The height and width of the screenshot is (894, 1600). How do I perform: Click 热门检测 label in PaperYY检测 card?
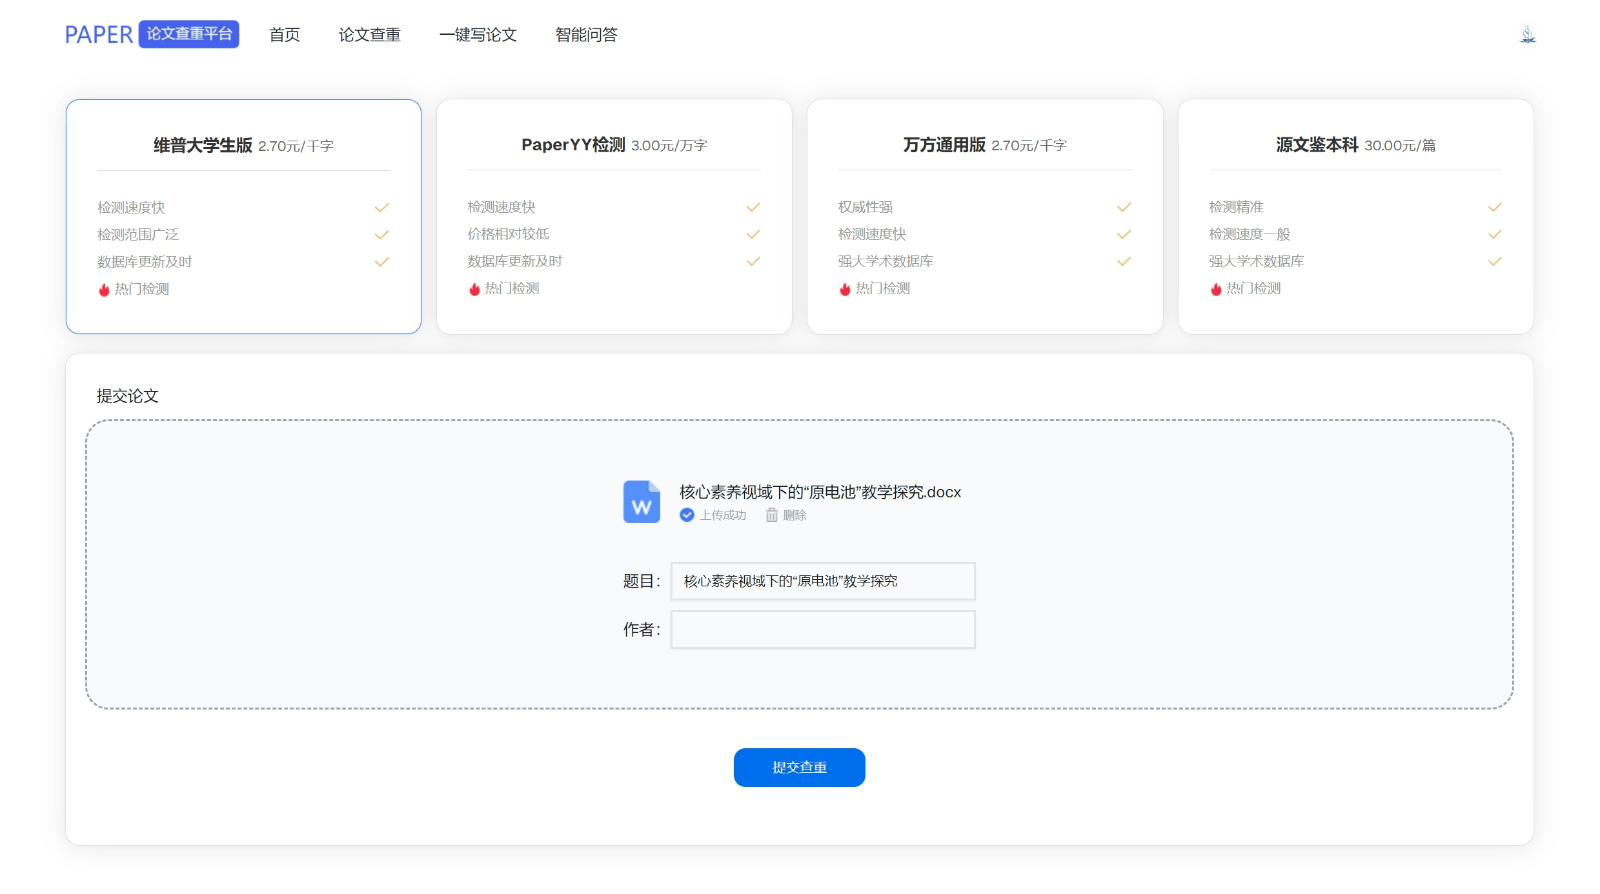(x=512, y=288)
